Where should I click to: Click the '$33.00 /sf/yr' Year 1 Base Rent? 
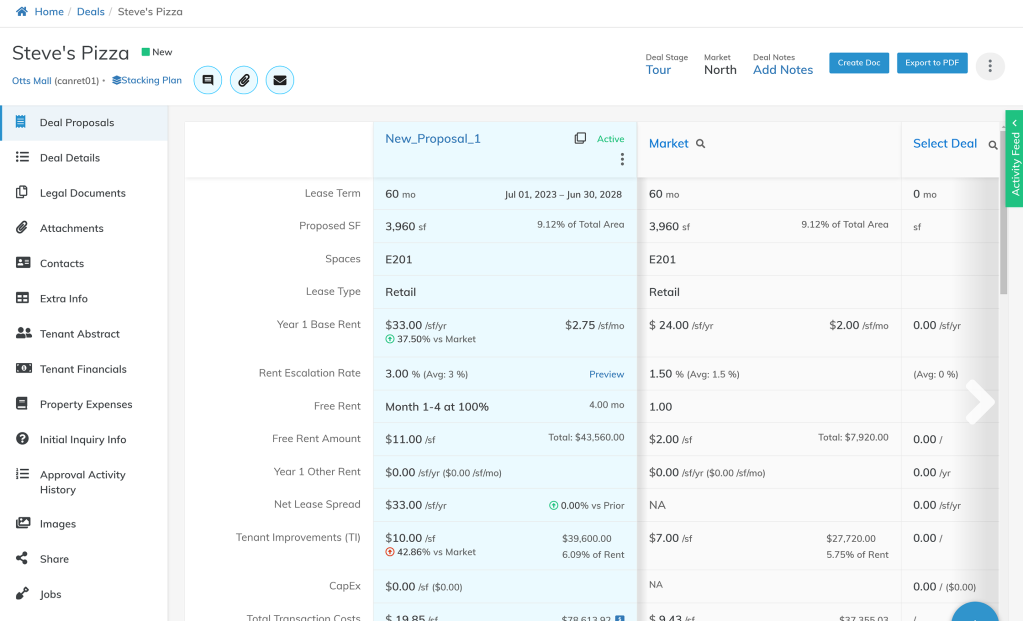click(416, 325)
